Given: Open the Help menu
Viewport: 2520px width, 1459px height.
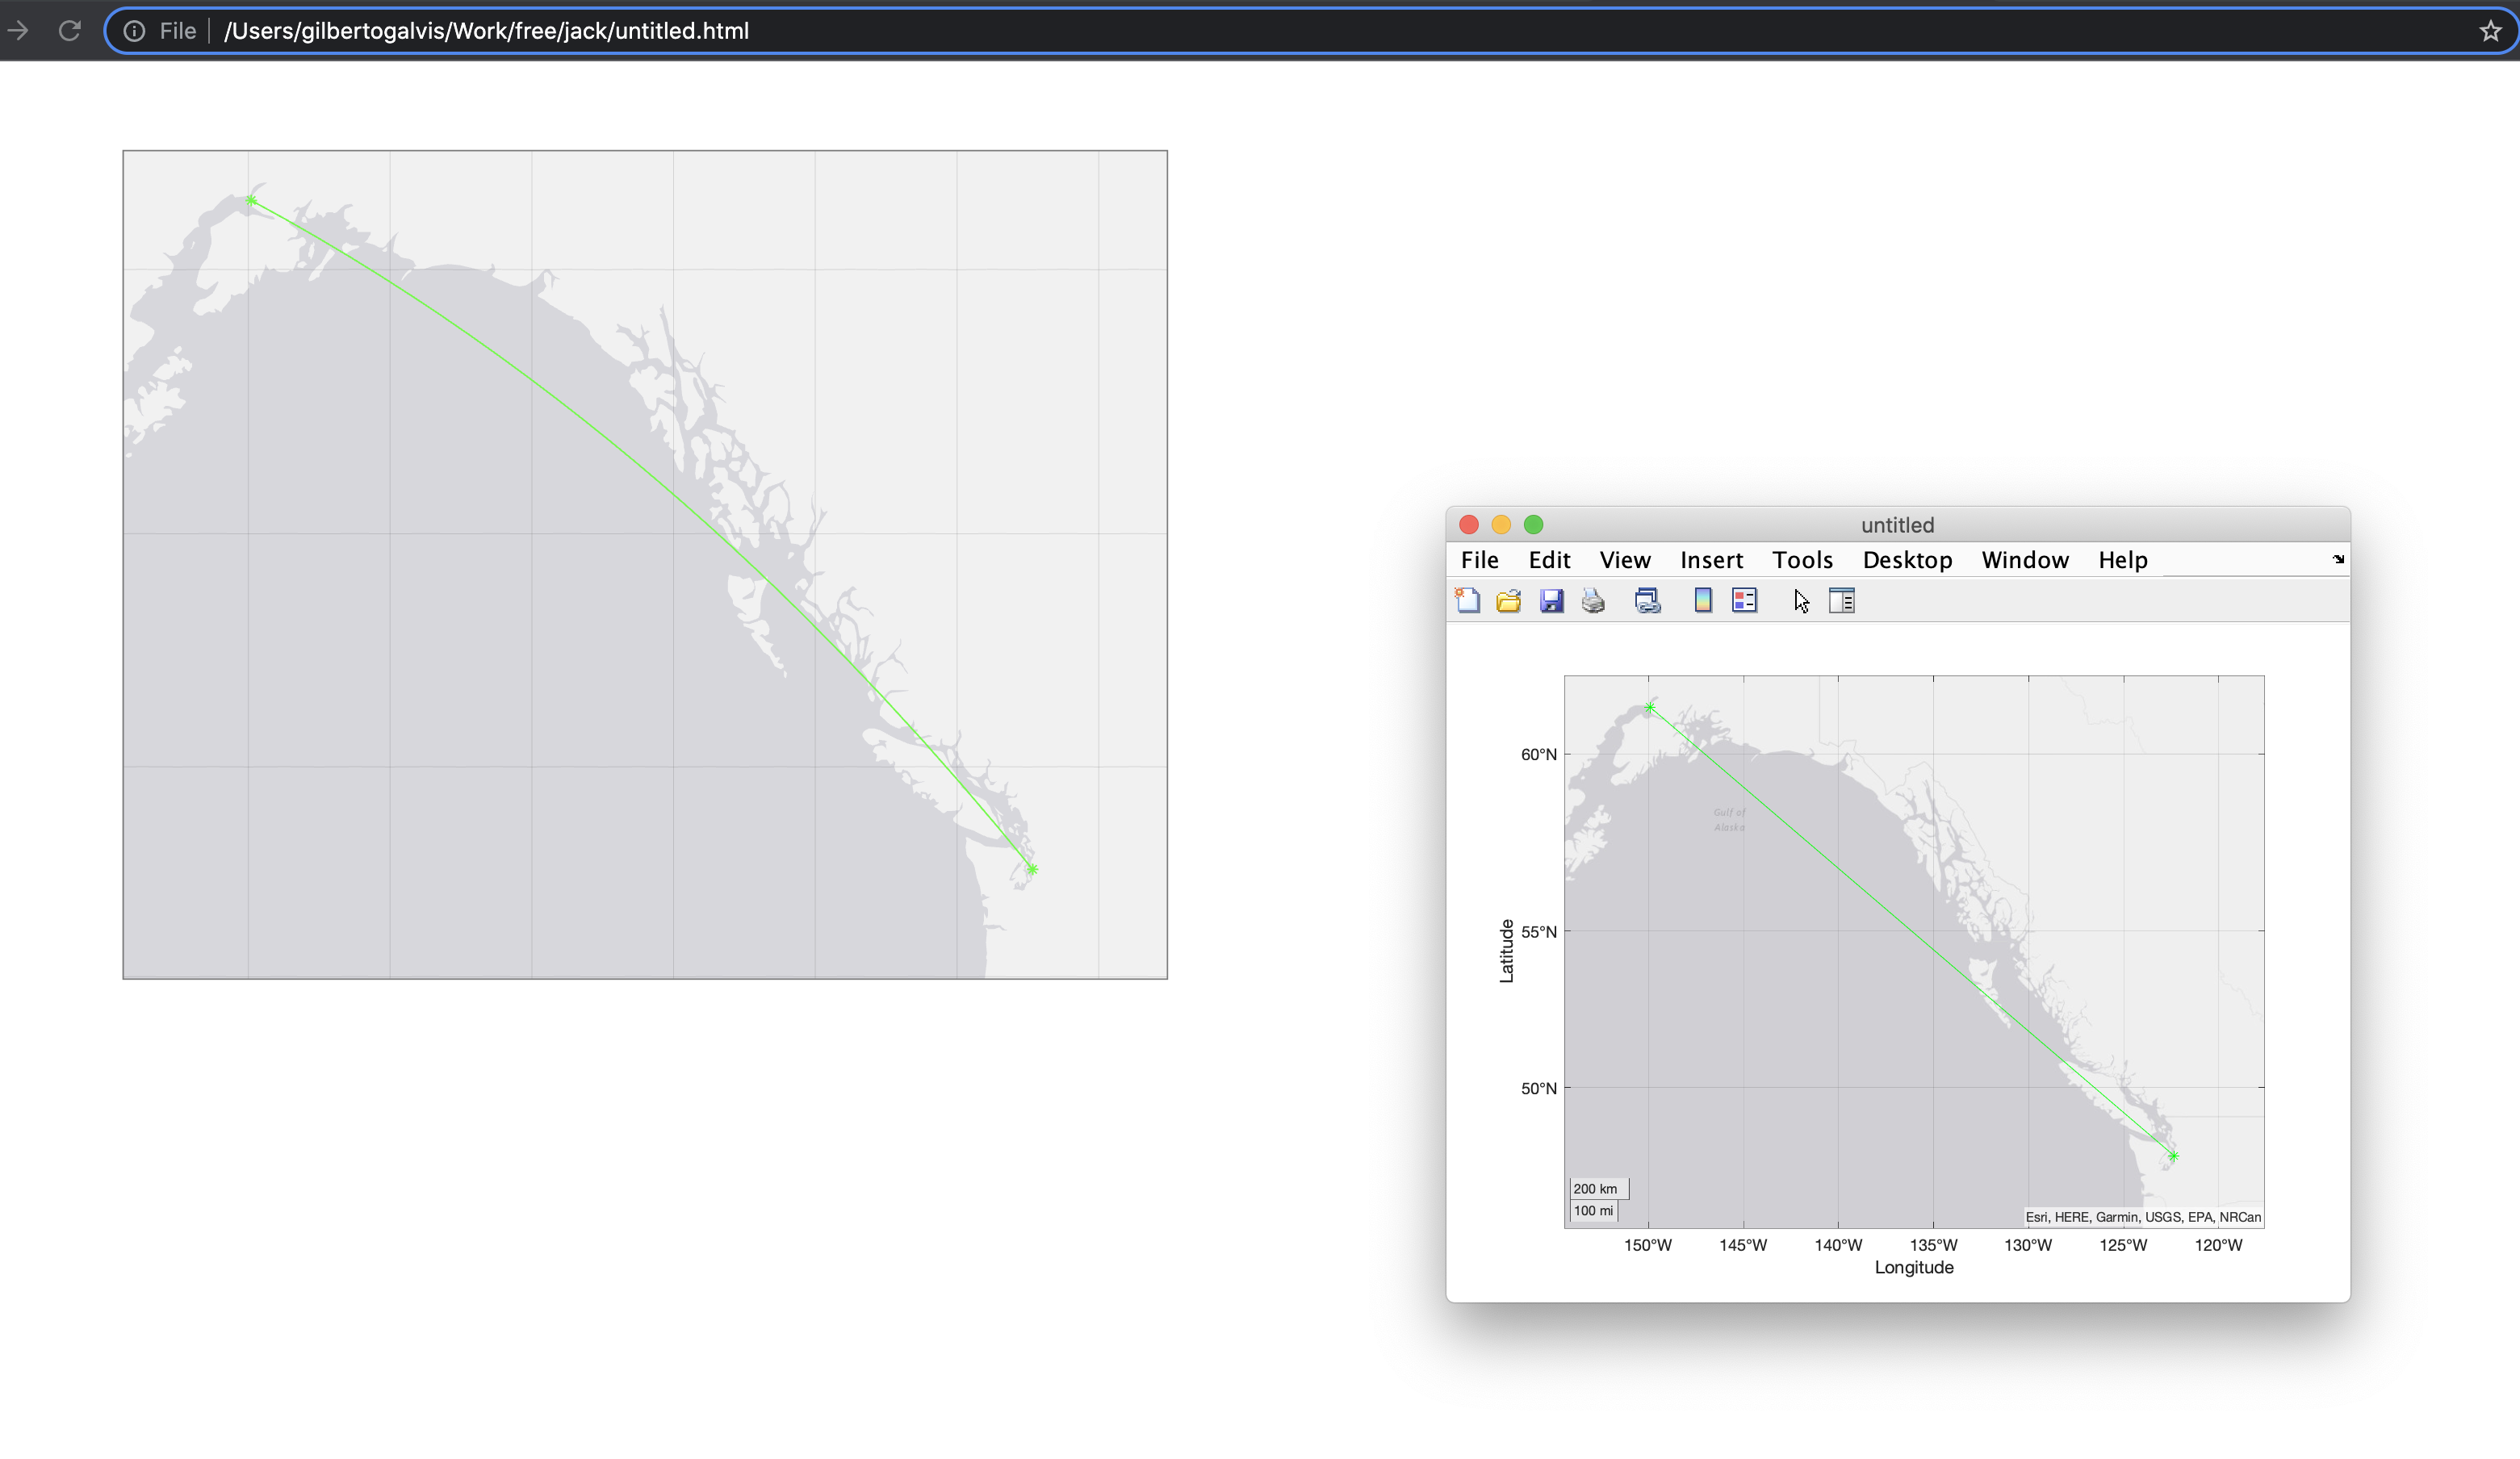Looking at the screenshot, I should [2122, 560].
